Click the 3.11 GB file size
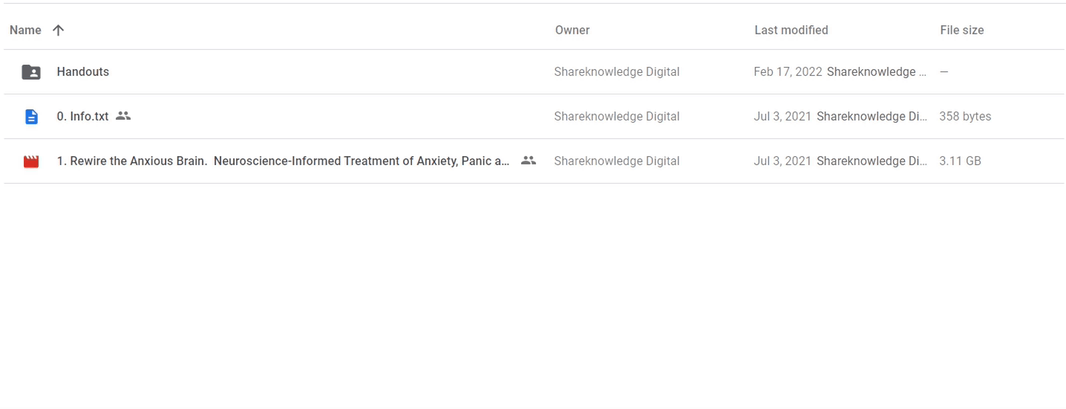This screenshot has width=1066, height=409. pos(959,161)
